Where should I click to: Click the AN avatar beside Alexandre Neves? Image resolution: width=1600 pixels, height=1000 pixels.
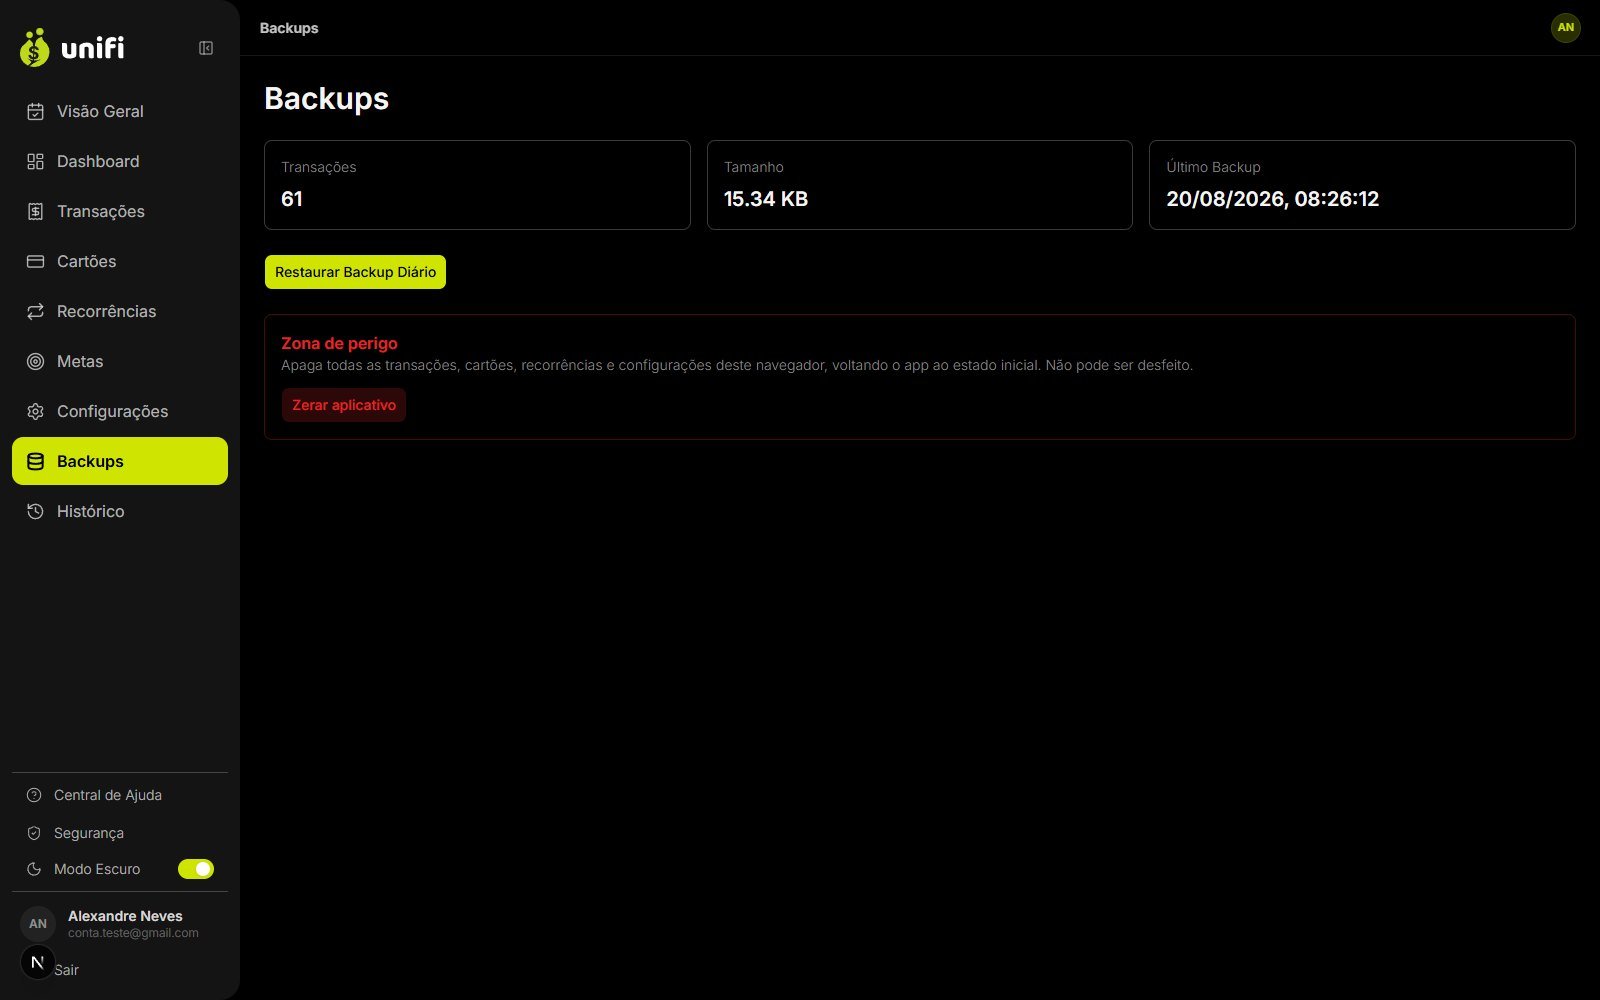click(38, 924)
